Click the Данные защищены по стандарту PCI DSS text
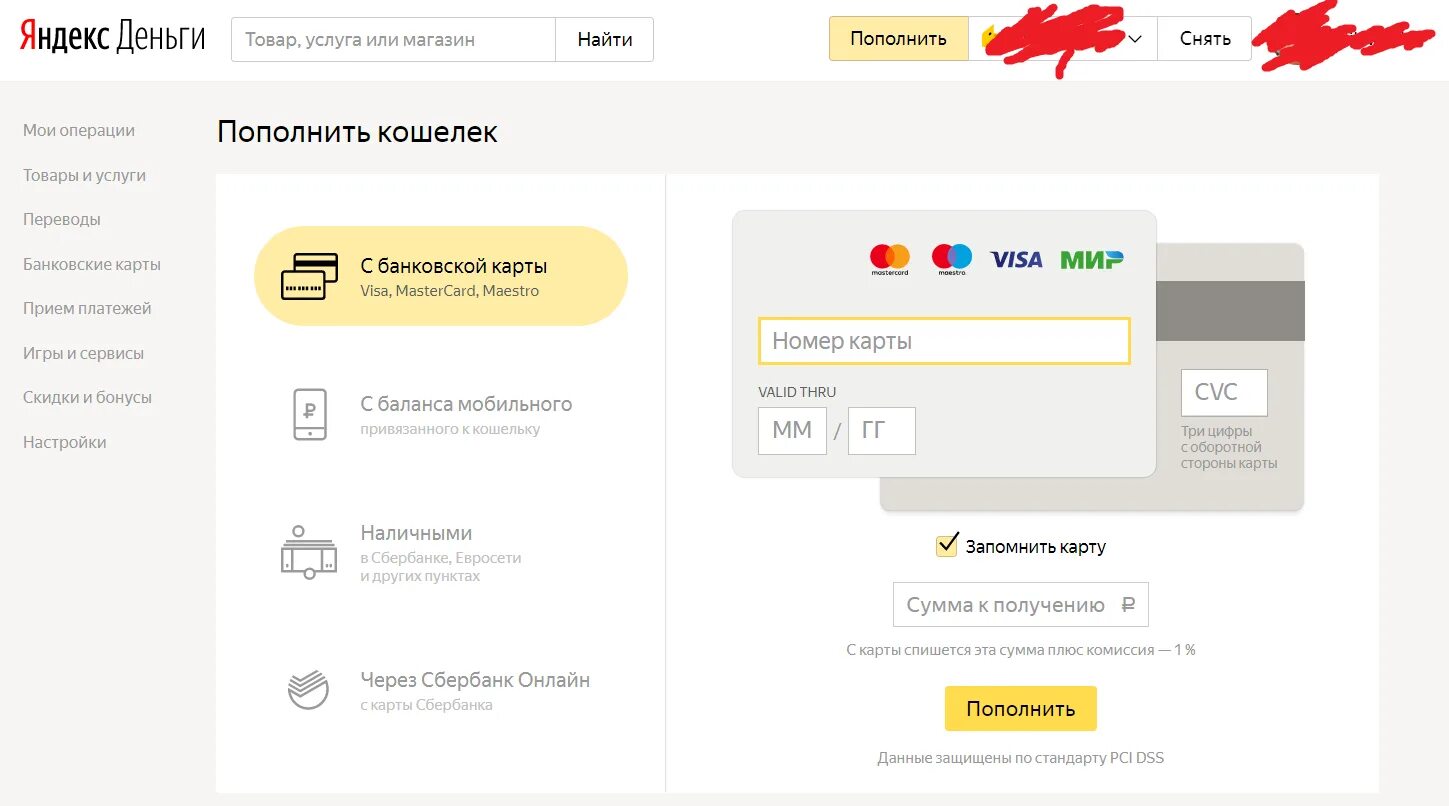This screenshot has height=806, width=1449. click(1021, 758)
